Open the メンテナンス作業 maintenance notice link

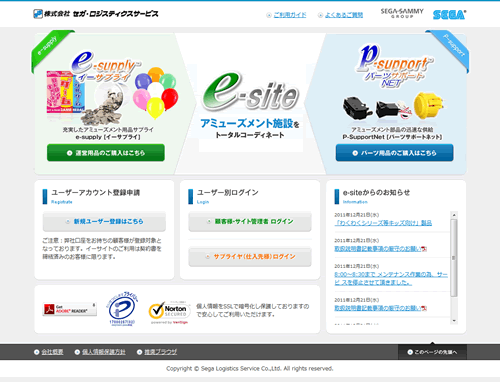pyautogui.click(x=391, y=278)
